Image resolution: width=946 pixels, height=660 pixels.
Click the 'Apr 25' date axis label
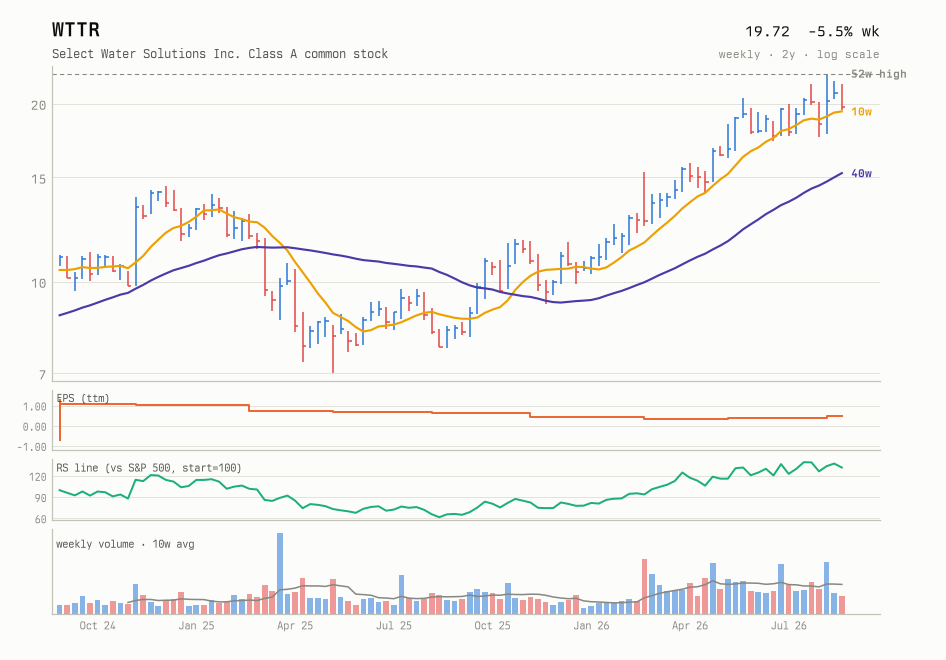(x=295, y=626)
